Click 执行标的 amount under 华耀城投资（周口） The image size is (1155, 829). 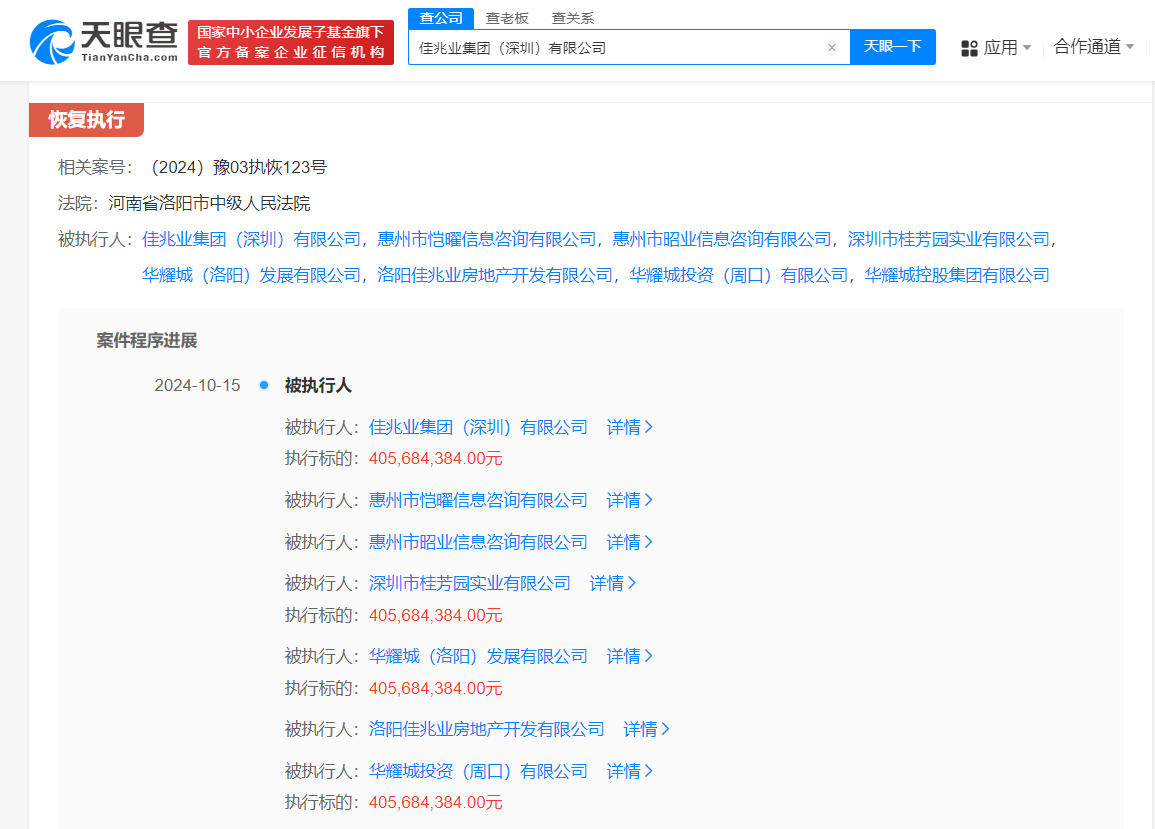(435, 802)
